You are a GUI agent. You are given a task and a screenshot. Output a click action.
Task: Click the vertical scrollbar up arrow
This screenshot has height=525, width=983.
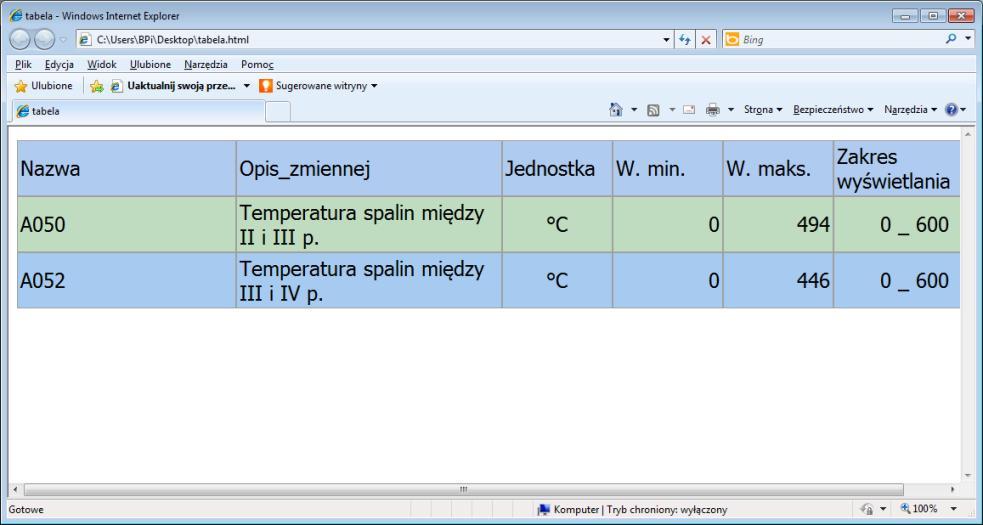point(967,134)
